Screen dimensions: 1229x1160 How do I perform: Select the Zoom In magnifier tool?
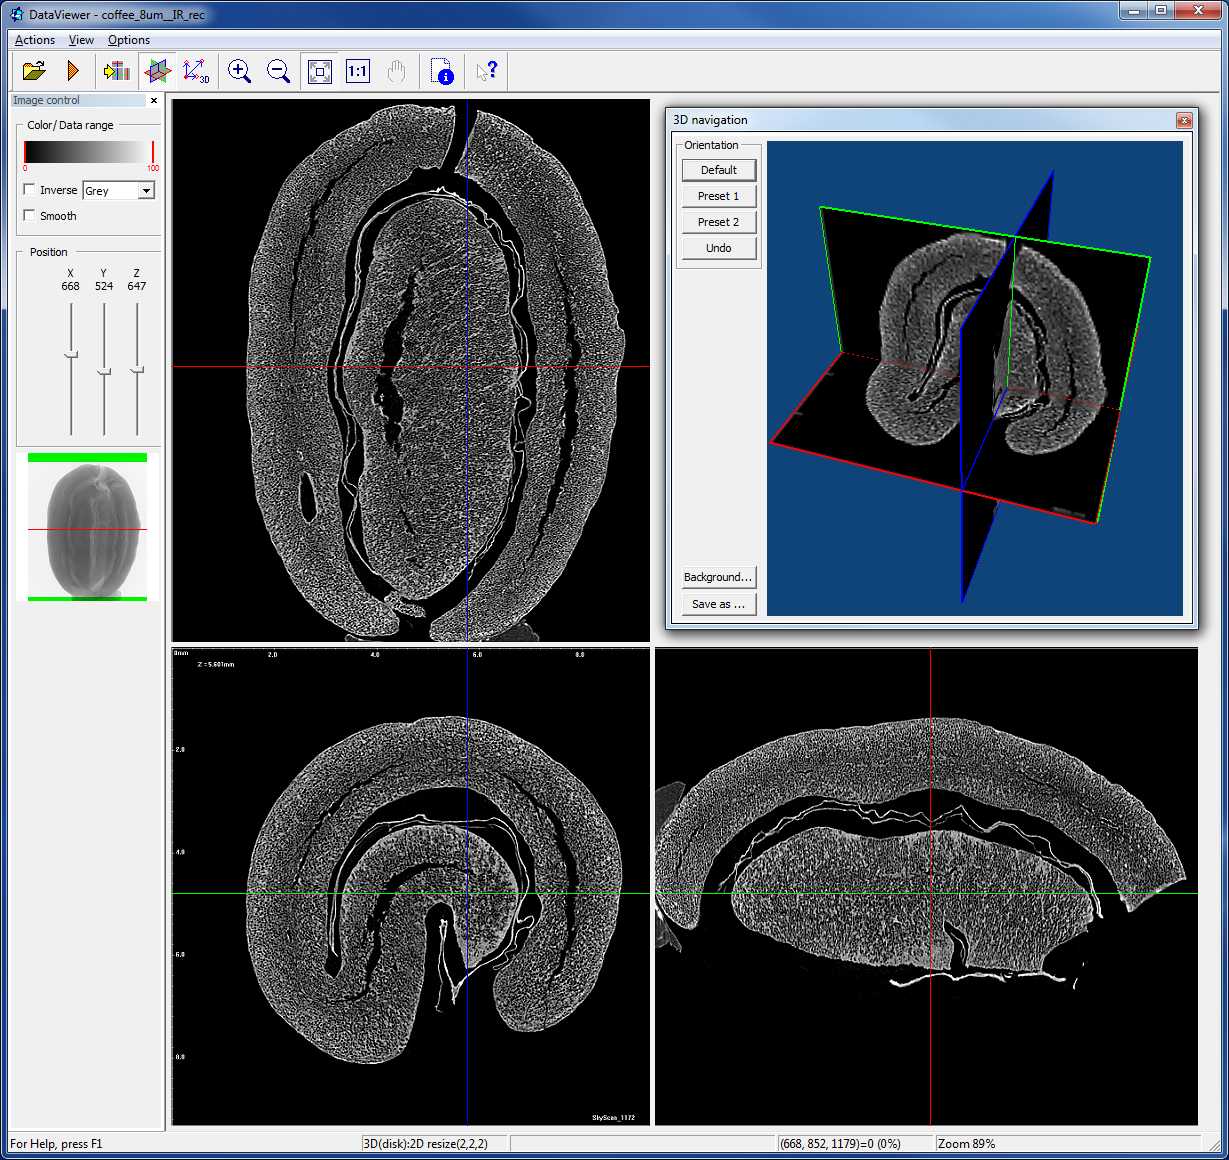(x=239, y=70)
